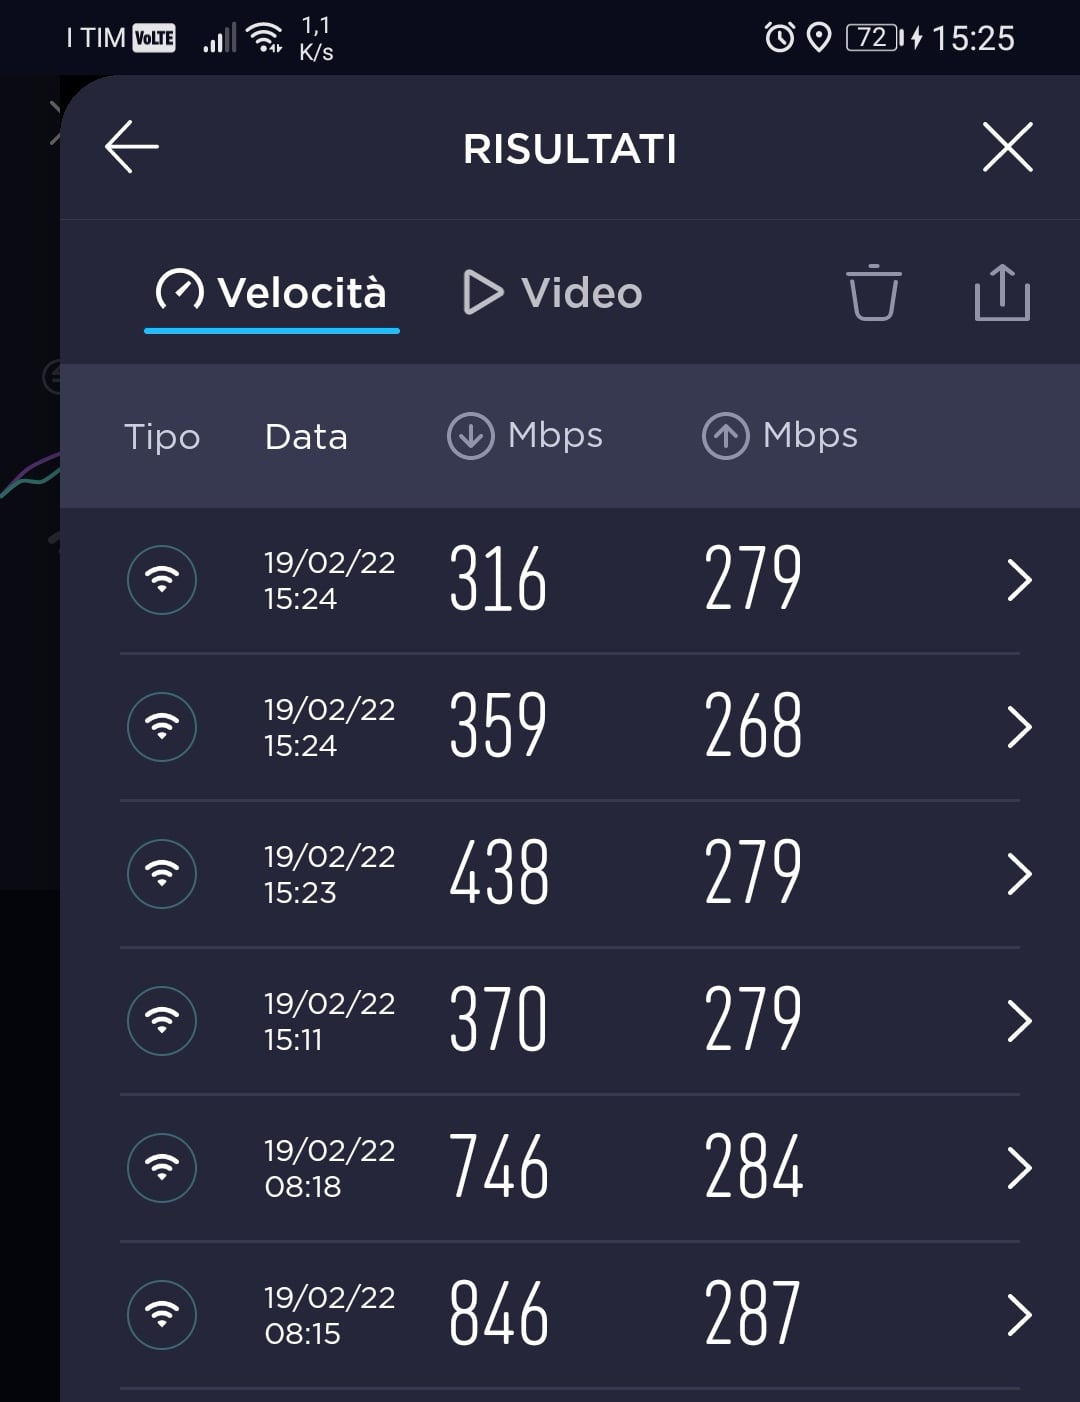Viewport: 1080px width, 1402px height.
Task: Tap the alarm icon in status bar
Action: 779,38
